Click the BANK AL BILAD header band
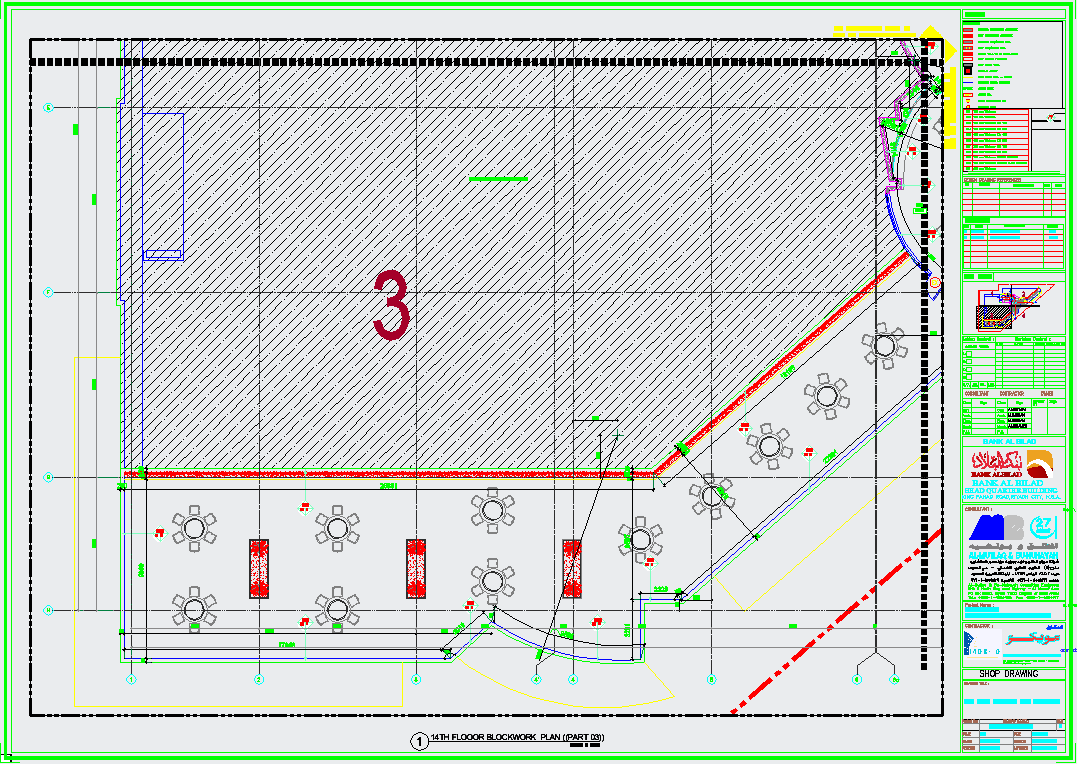 tap(1011, 441)
